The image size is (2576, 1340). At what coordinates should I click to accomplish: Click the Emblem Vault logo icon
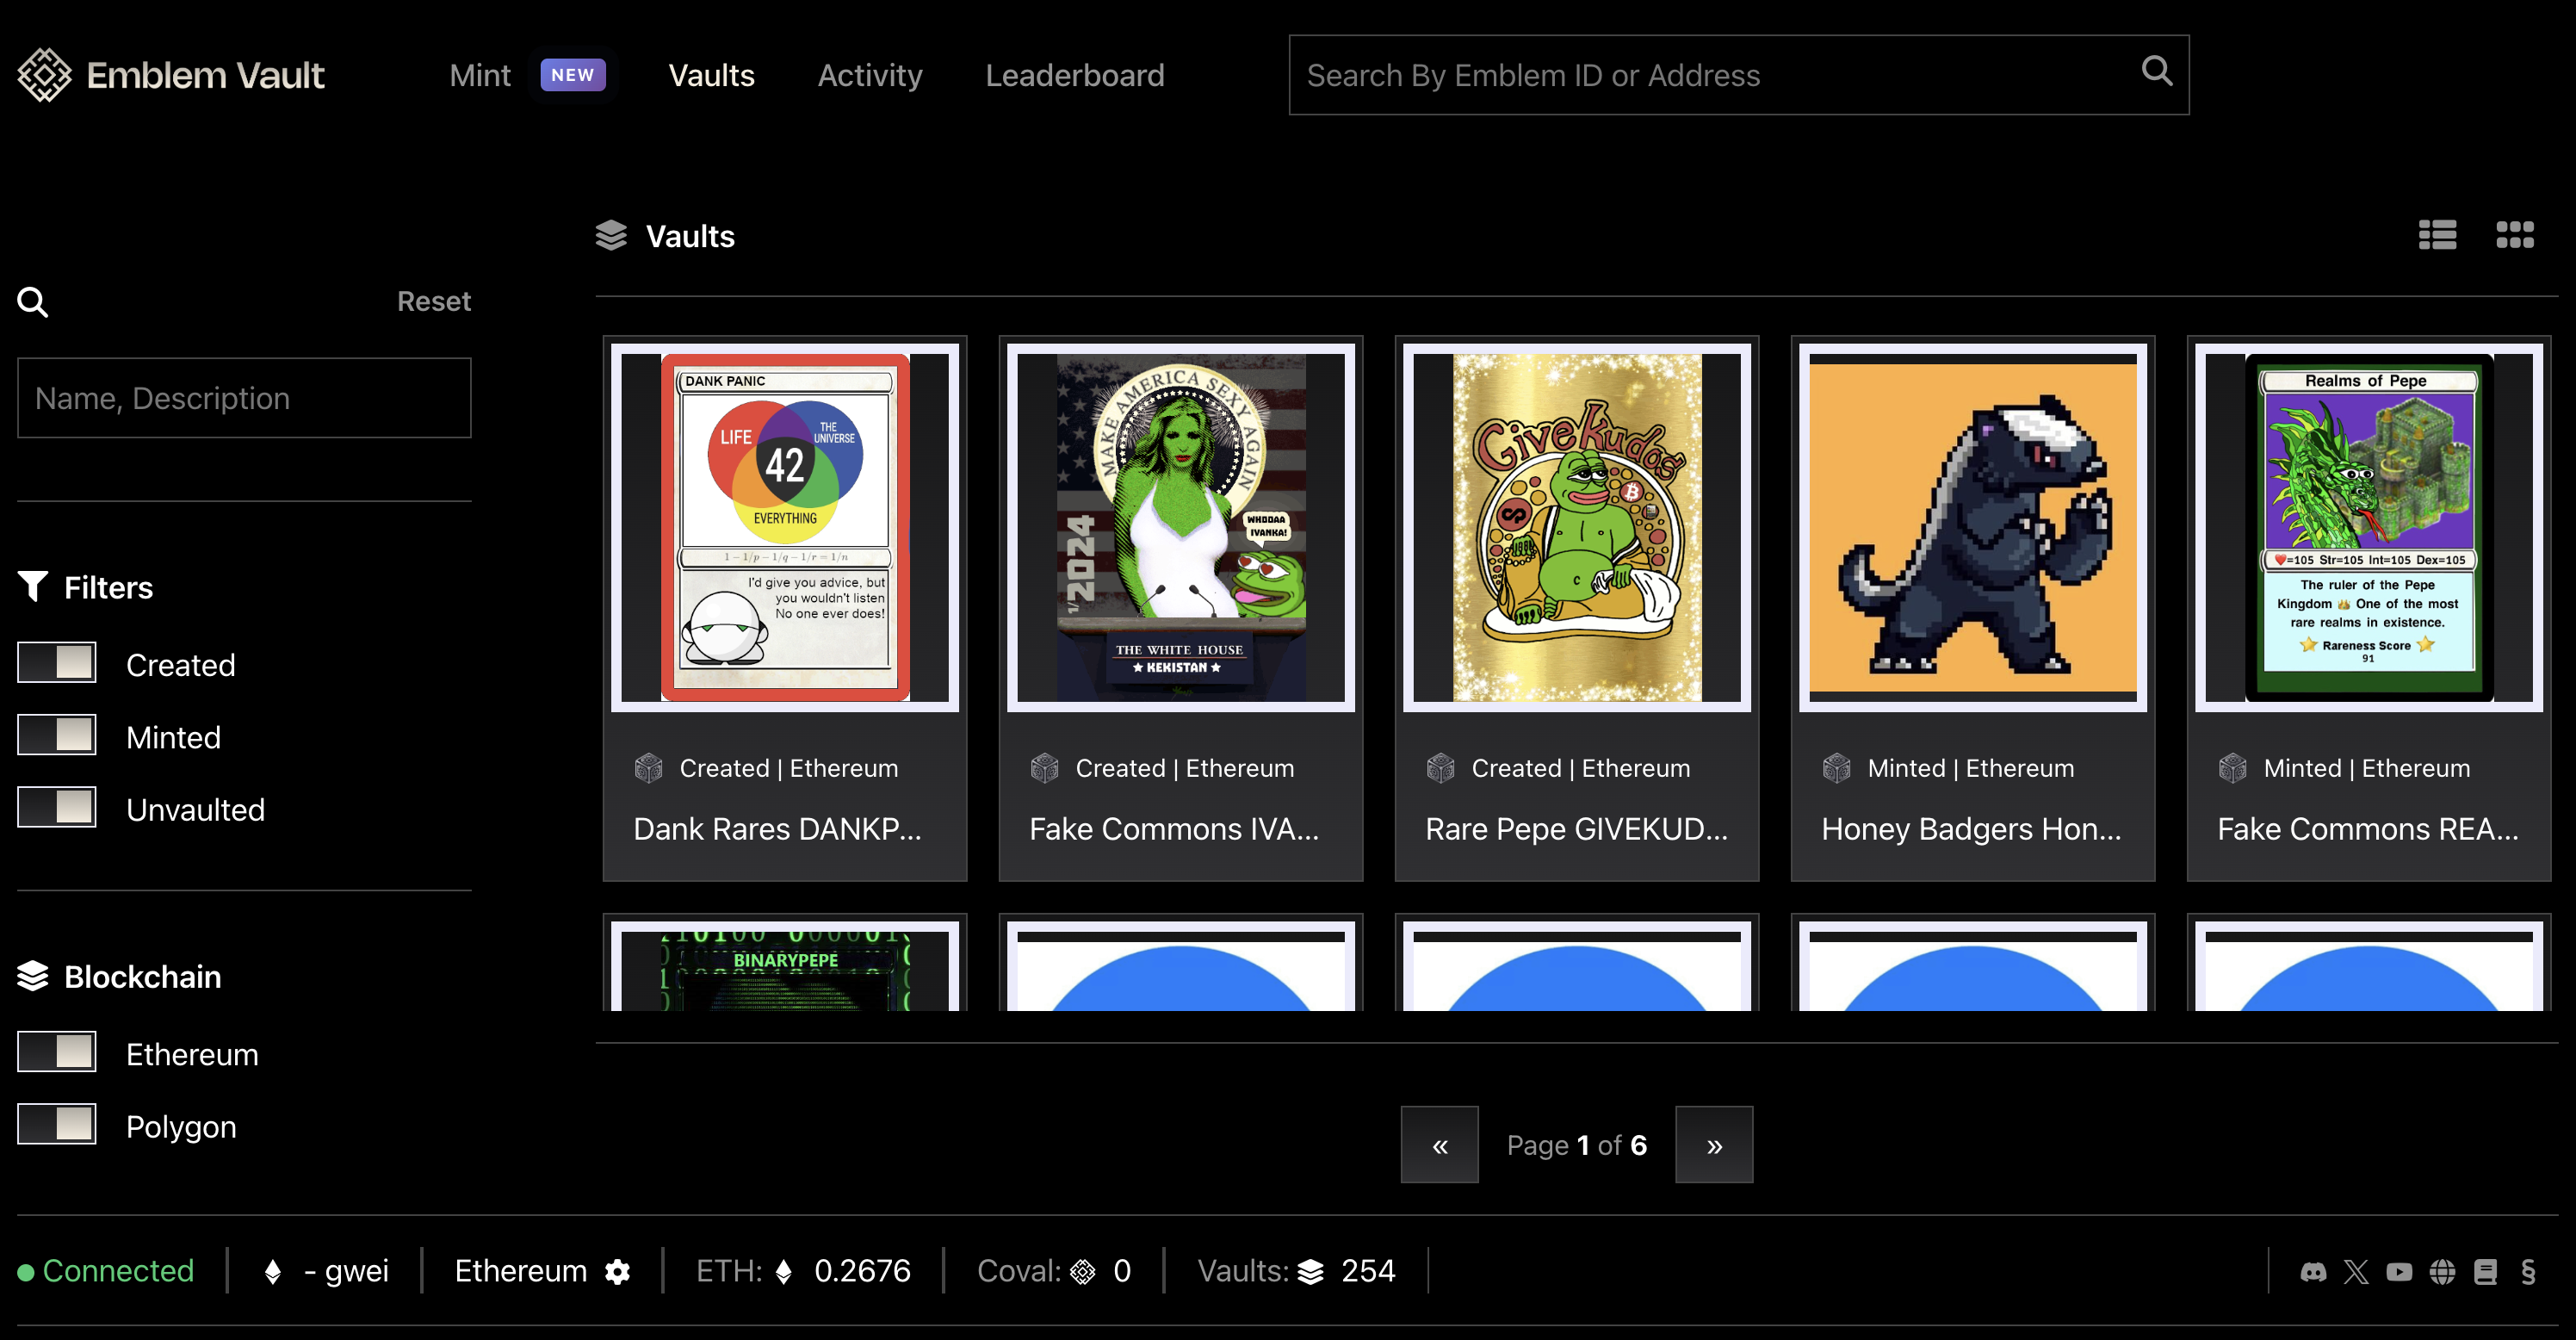pyautogui.click(x=45, y=75)
